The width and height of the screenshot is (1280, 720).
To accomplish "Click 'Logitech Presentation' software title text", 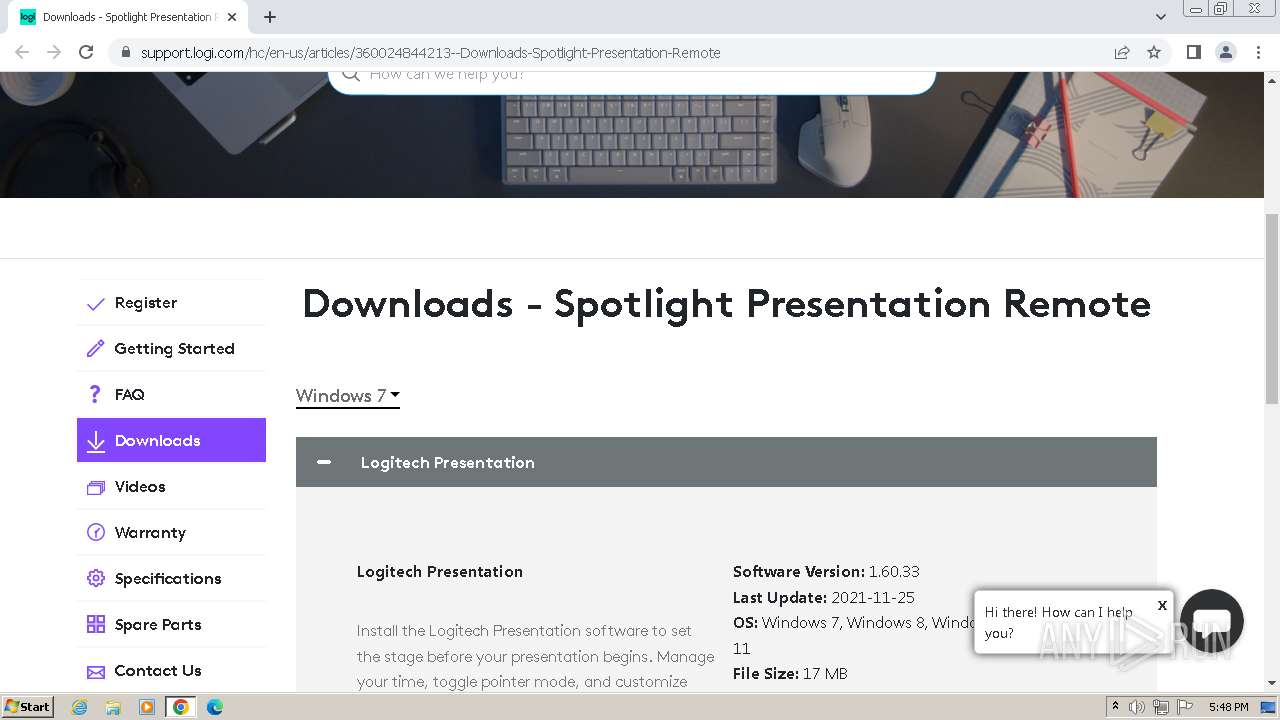I will point(440,572).
